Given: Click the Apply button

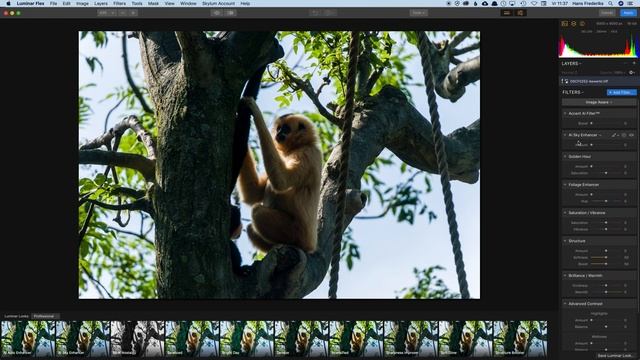Looking at the screenshot, I should tap(628, 13).
